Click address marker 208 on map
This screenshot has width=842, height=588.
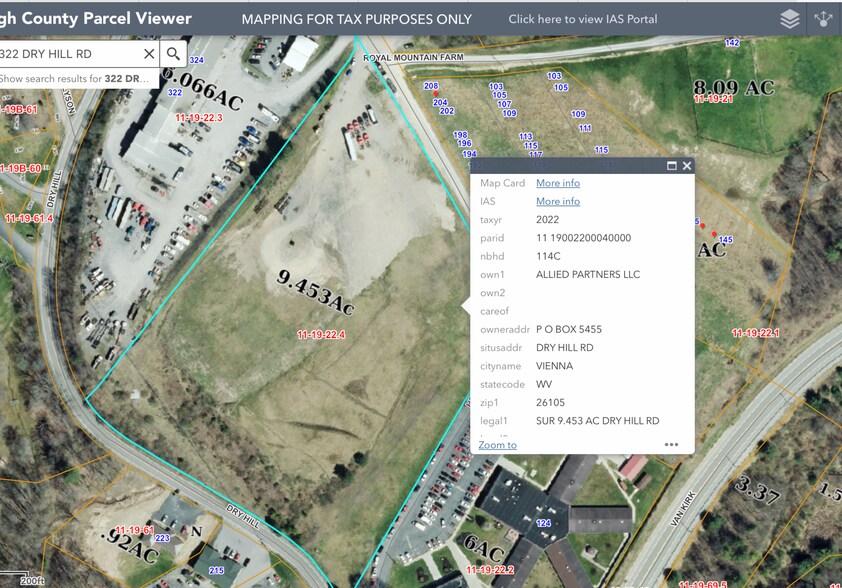coord(431,87)
